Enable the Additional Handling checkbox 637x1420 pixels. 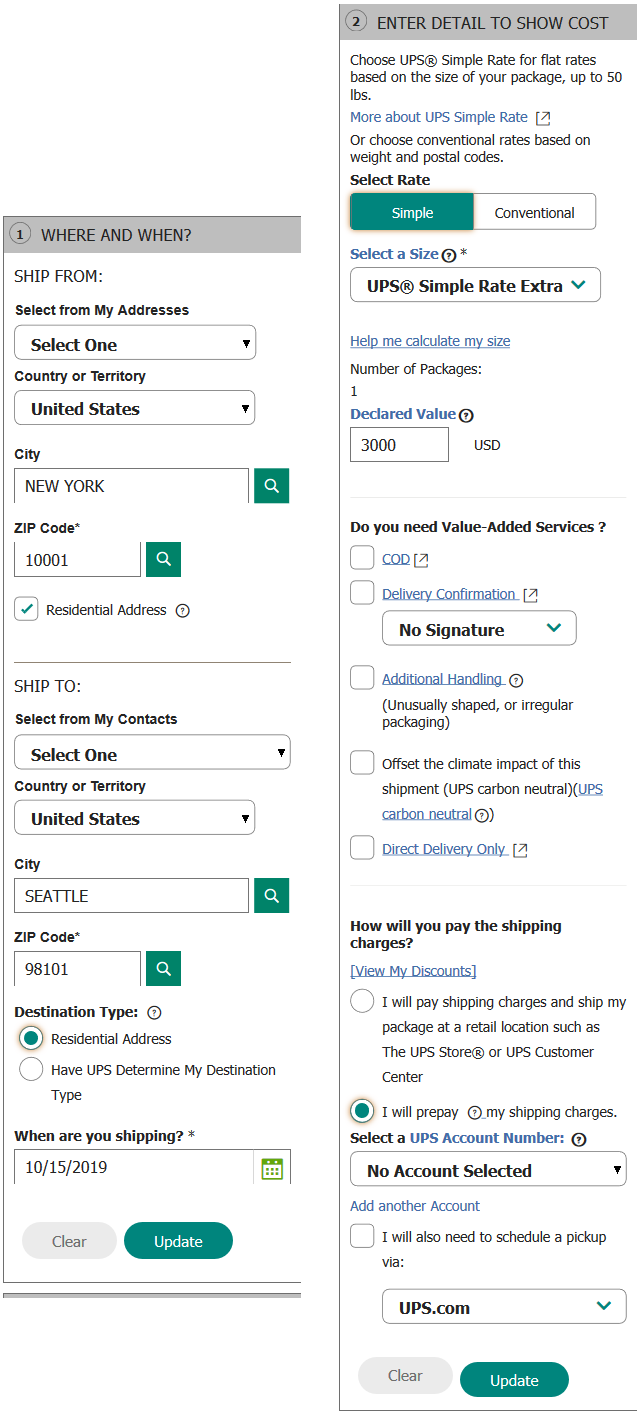point(362,677)
